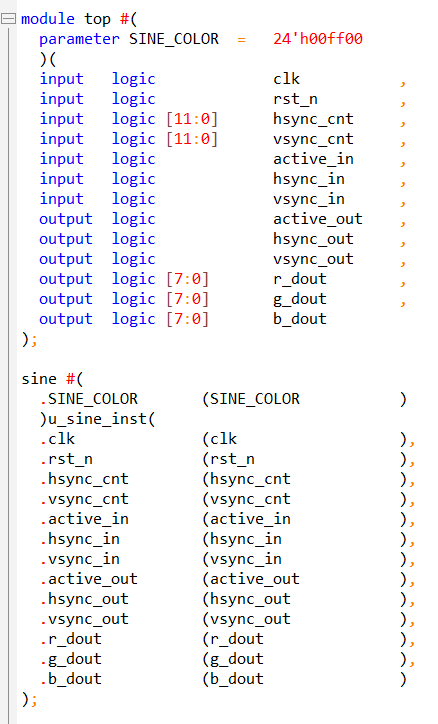438x724 pixels.
Task: Click the (vsync_cnt signal argument
Action: 246,500
